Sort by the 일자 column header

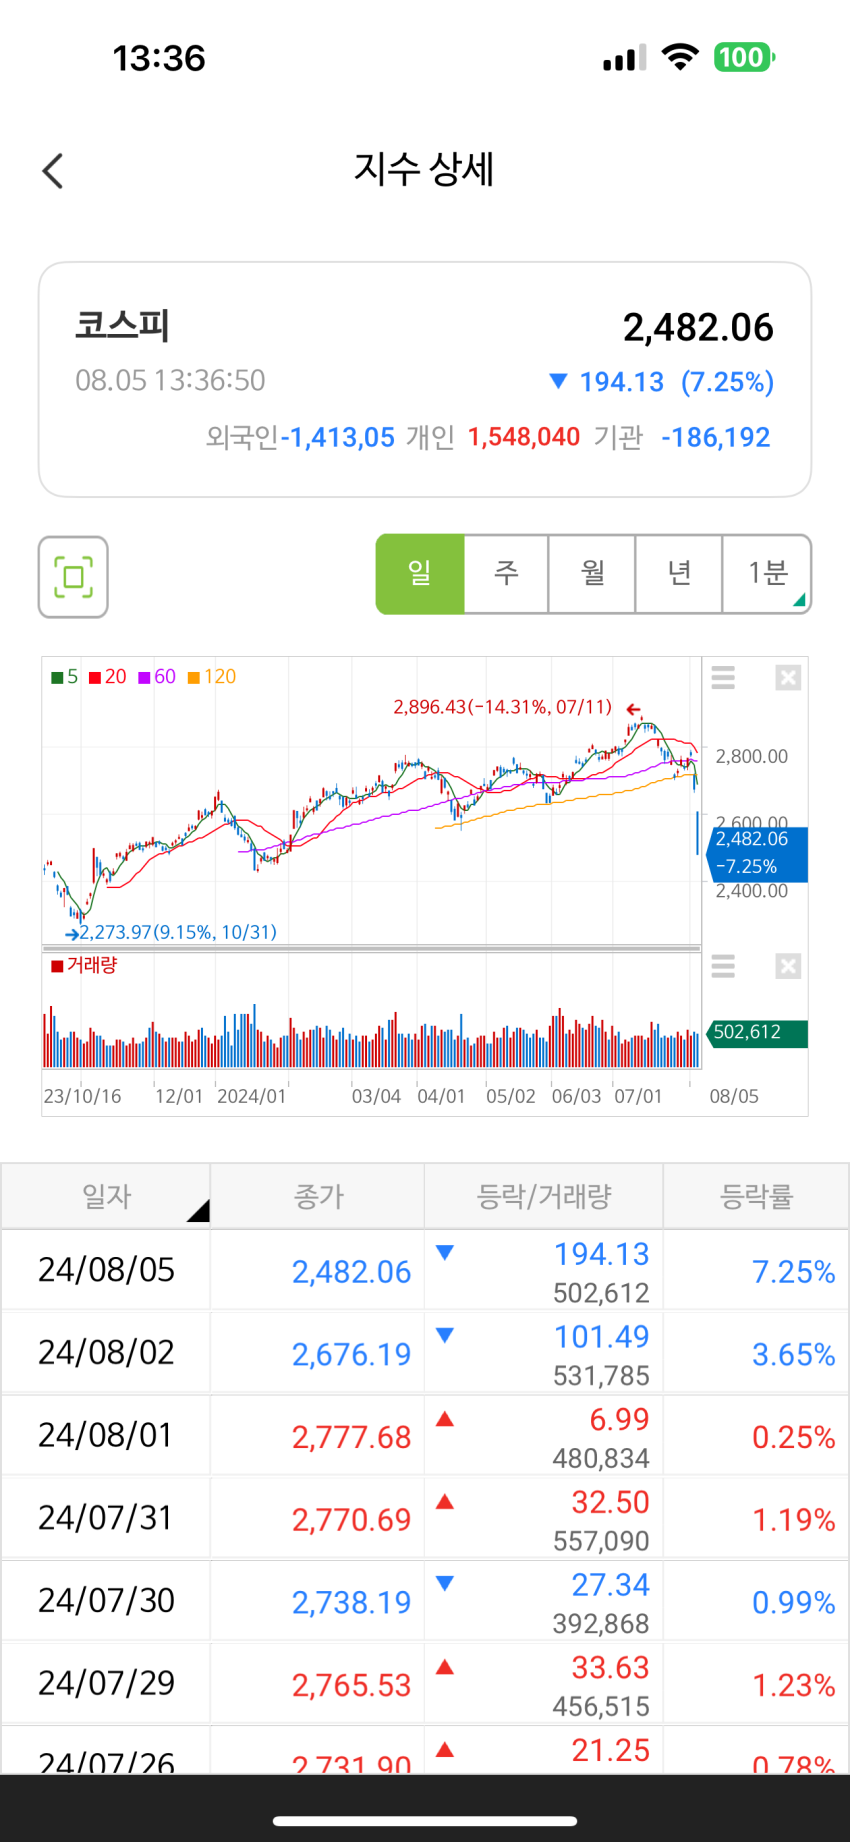point(106,1196)
